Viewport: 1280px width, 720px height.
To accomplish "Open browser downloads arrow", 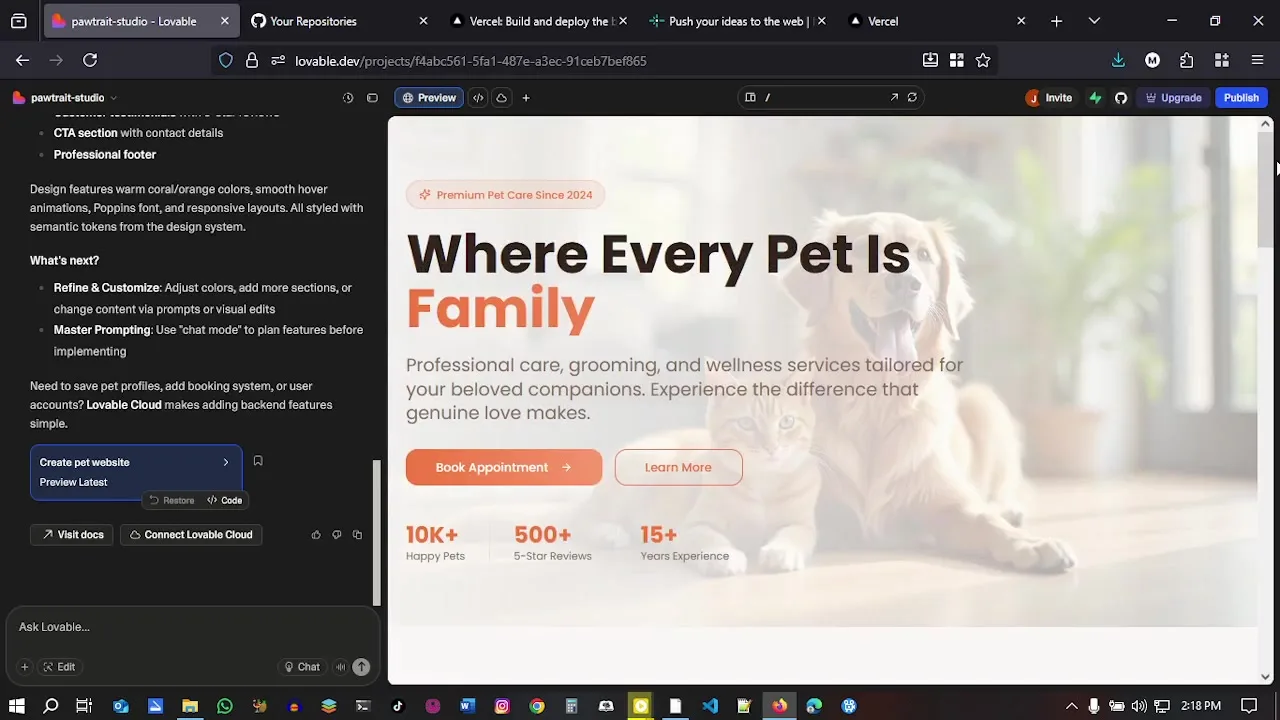I will click(1118, 61).
